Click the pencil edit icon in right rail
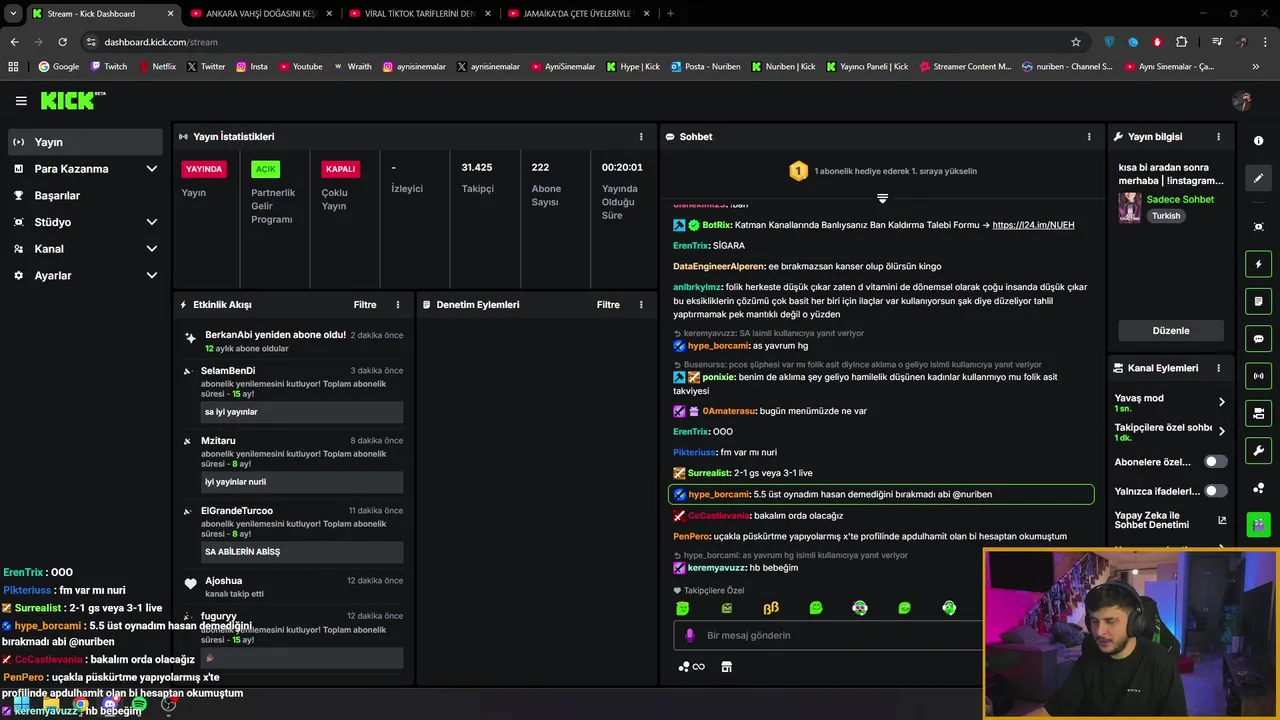The height and width of the screenshot is (720, 1280). pos(1258,178)
